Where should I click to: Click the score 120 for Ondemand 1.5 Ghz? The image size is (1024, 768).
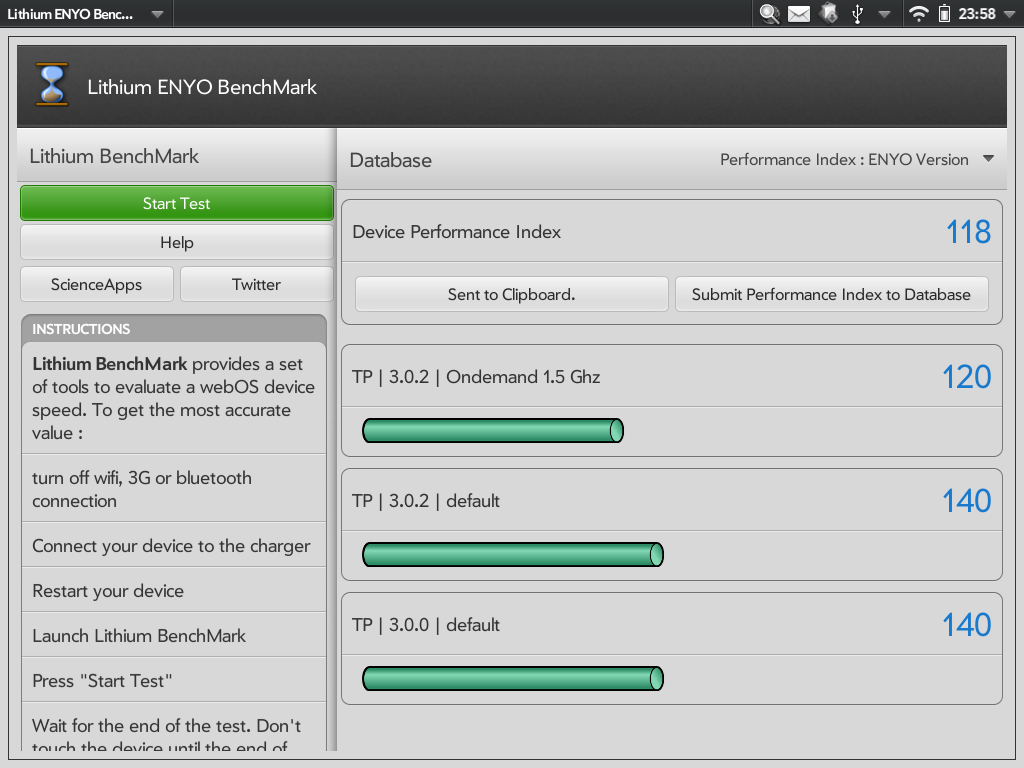967,377
